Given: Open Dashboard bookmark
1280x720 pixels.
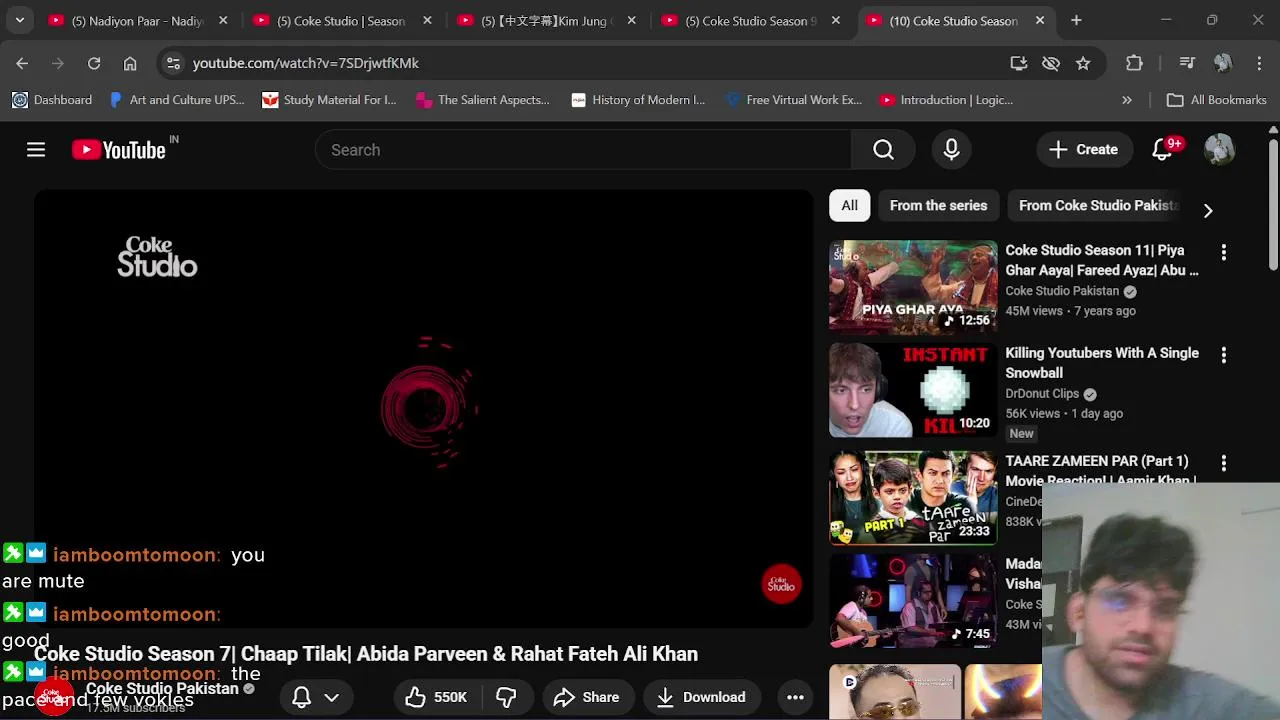Looking at the screenshot, I should (x=52, y=100).
